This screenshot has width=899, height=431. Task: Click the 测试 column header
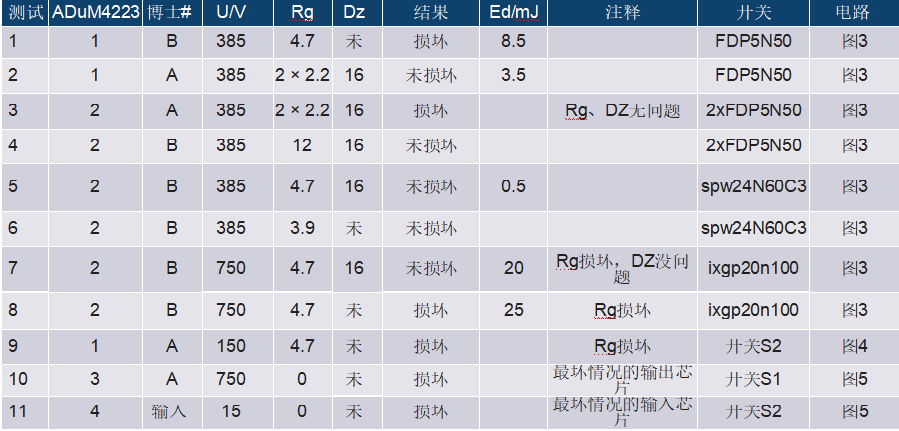[25, 13]
